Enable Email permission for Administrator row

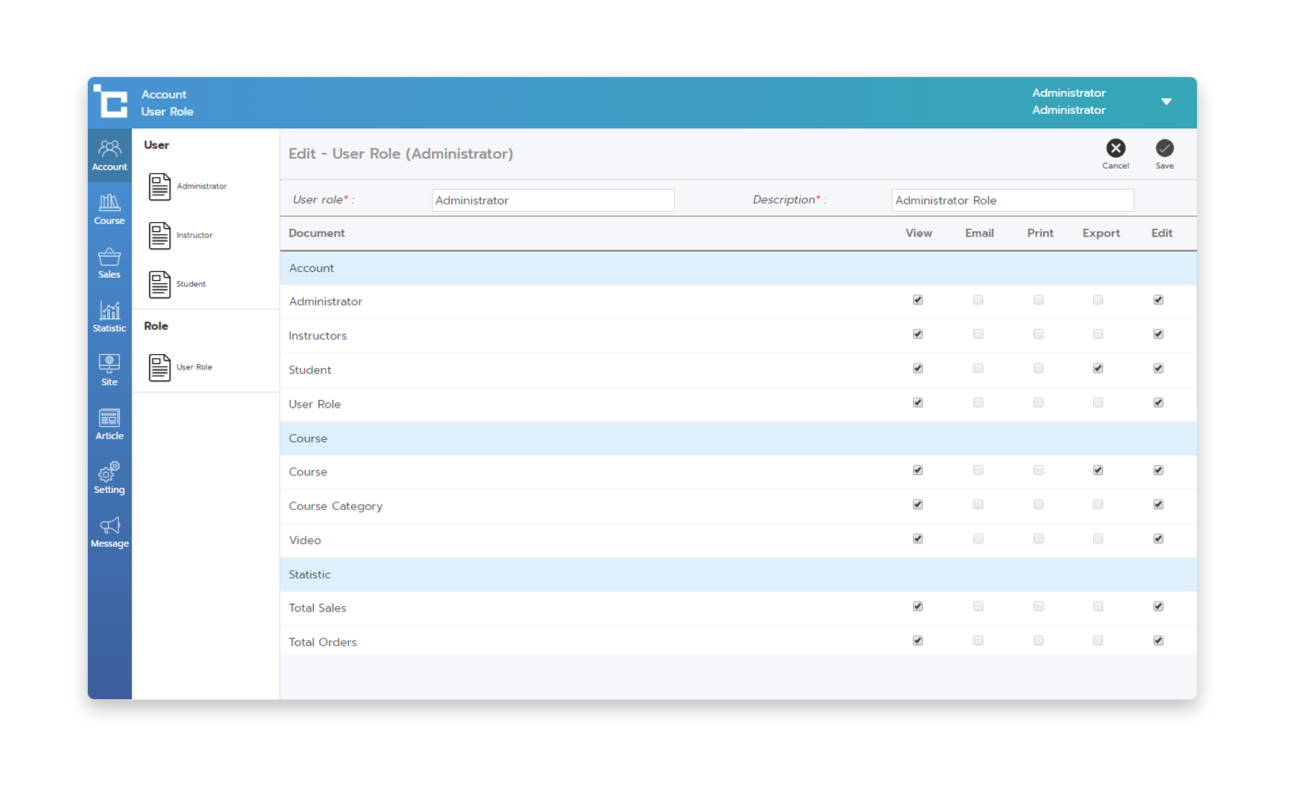(978, 300)
